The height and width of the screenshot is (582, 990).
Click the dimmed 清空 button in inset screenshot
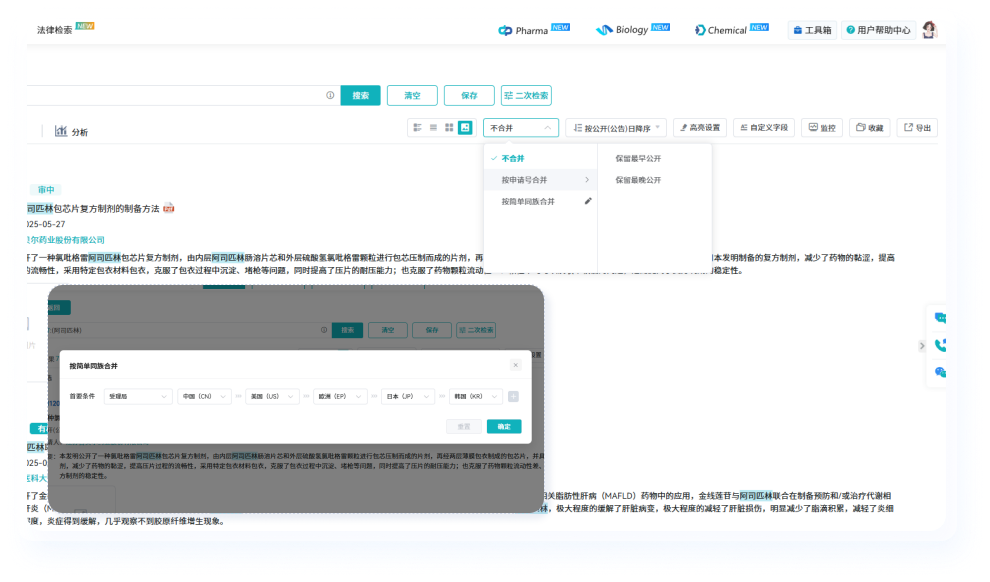(x=388, y=330)
